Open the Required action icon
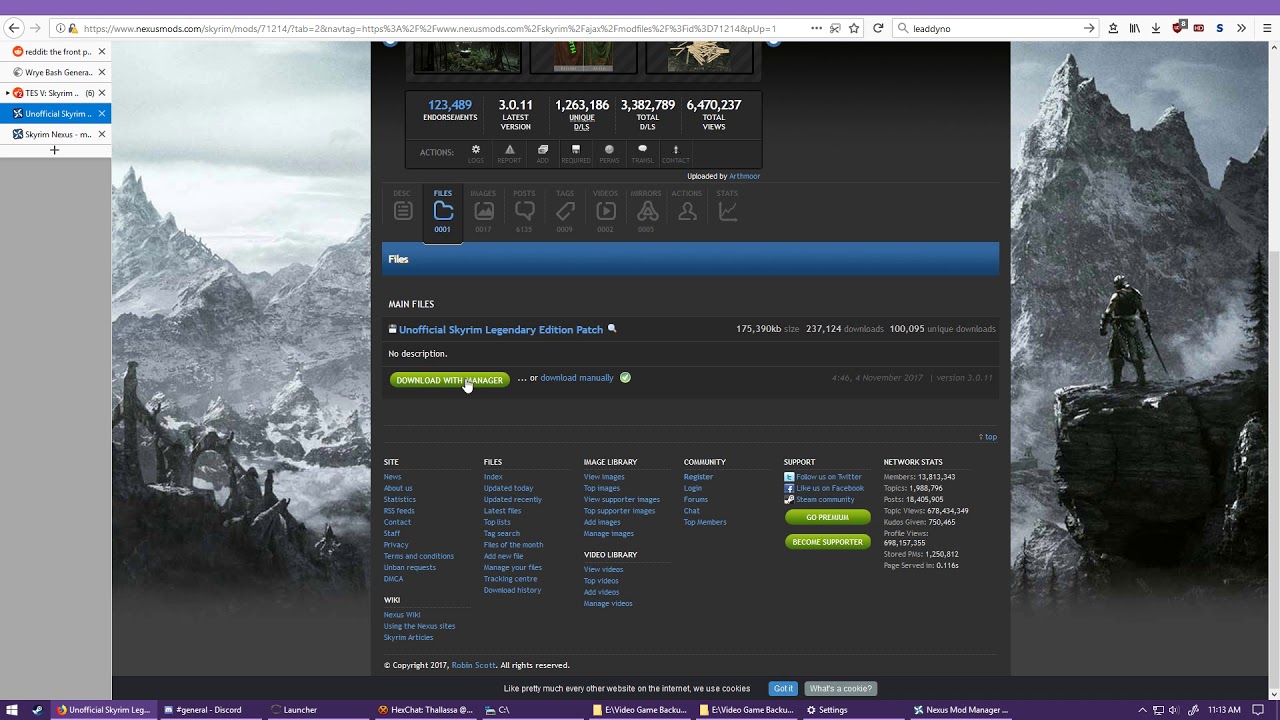Screen dimensions: 1280x720 (576, 153)
